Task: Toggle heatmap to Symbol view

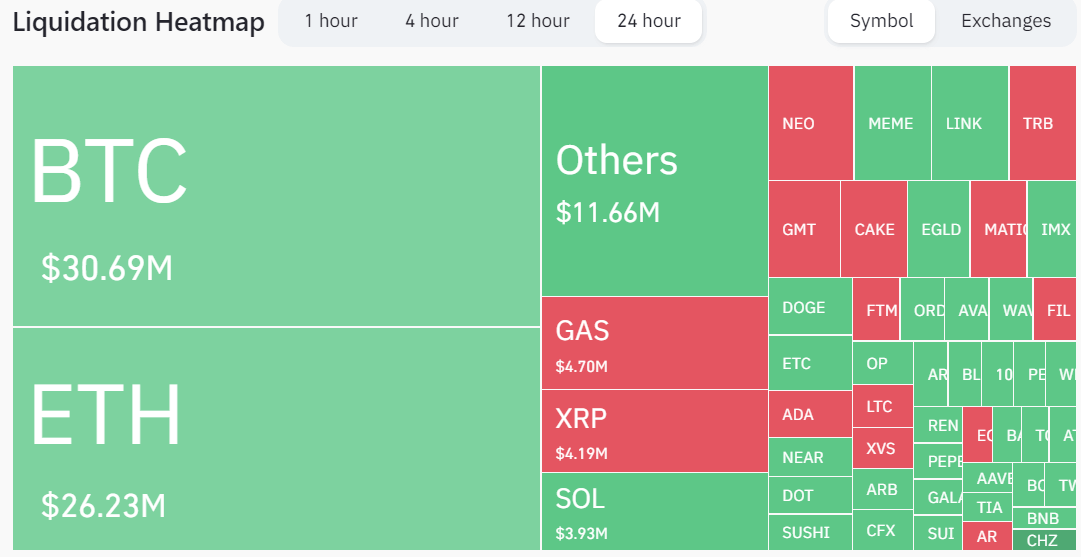Action: pos(881,21)
